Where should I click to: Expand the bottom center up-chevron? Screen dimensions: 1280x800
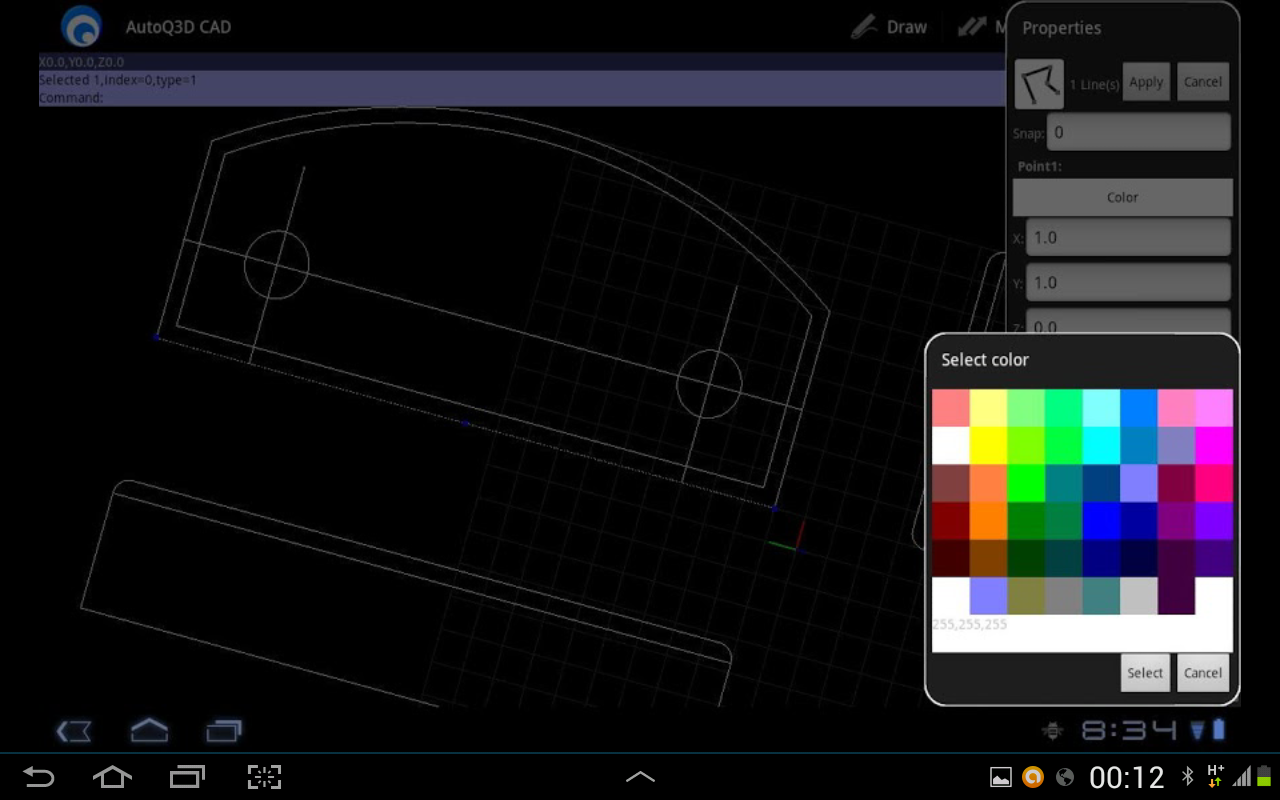point(640,777)
